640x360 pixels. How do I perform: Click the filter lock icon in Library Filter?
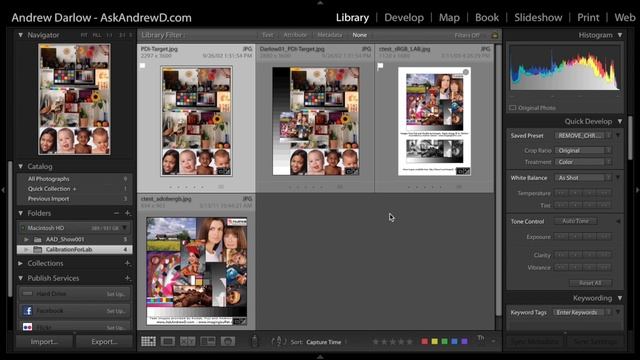[x=494, y=35]
